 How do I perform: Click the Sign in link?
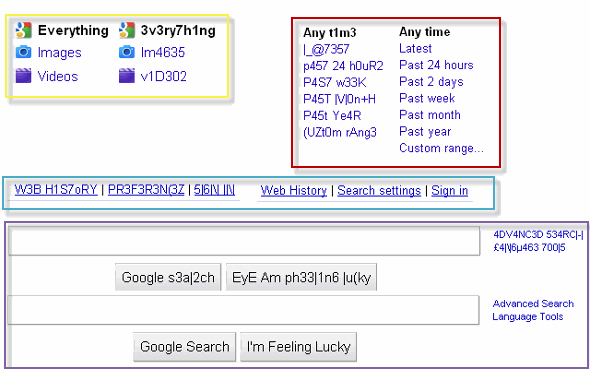pyautogui.click(x=450, y=191)
